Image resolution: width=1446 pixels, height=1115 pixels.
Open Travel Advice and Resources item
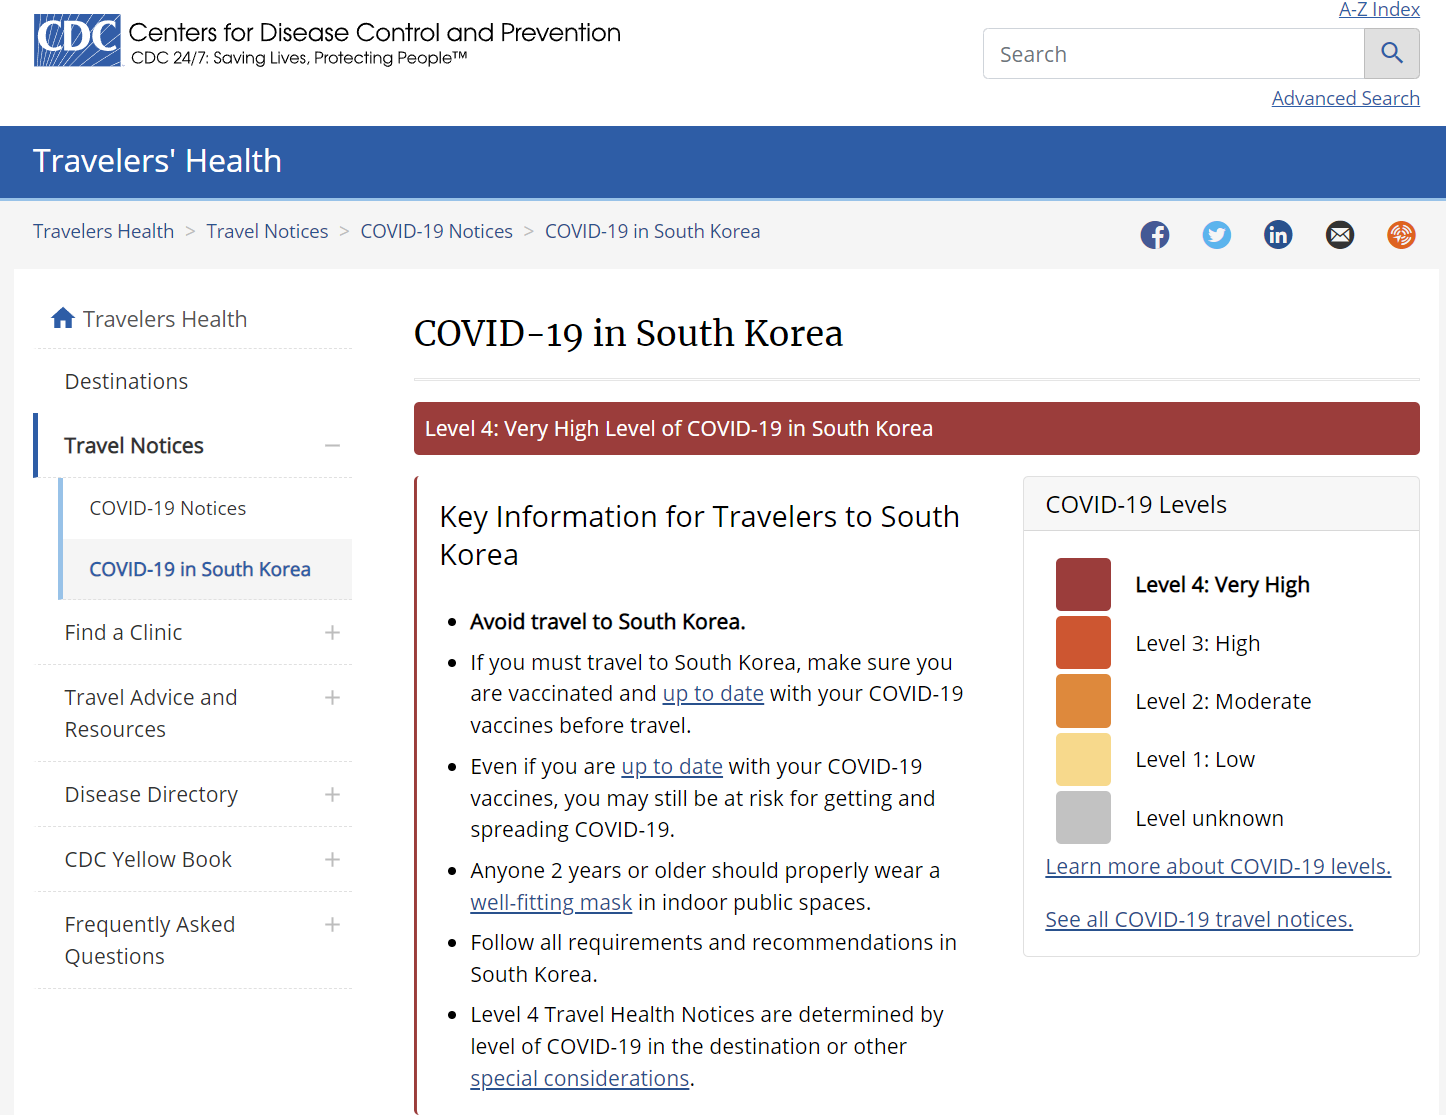(151, 713)
